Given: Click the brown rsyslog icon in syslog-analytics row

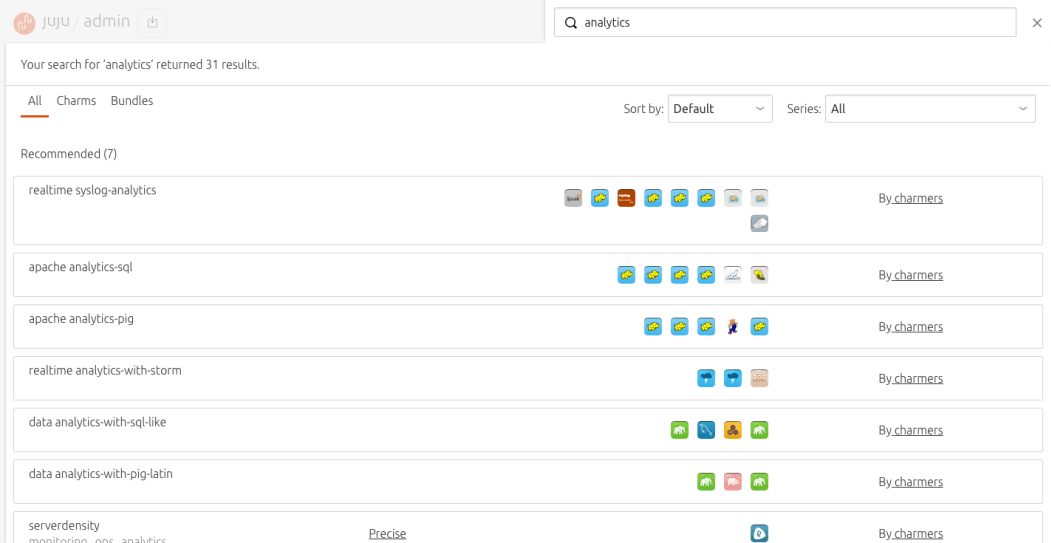Looking at the screenshot, I should tap(626, 198).
